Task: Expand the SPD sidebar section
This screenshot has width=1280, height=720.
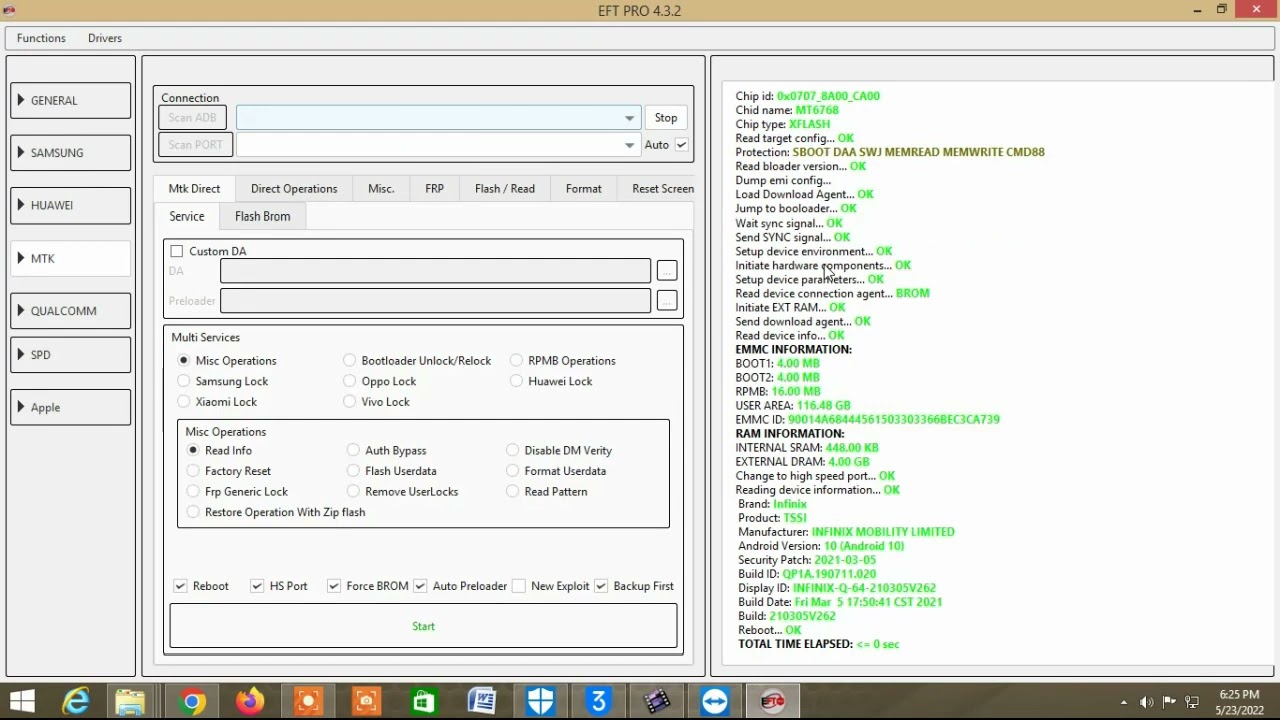Action: (70, 355)
